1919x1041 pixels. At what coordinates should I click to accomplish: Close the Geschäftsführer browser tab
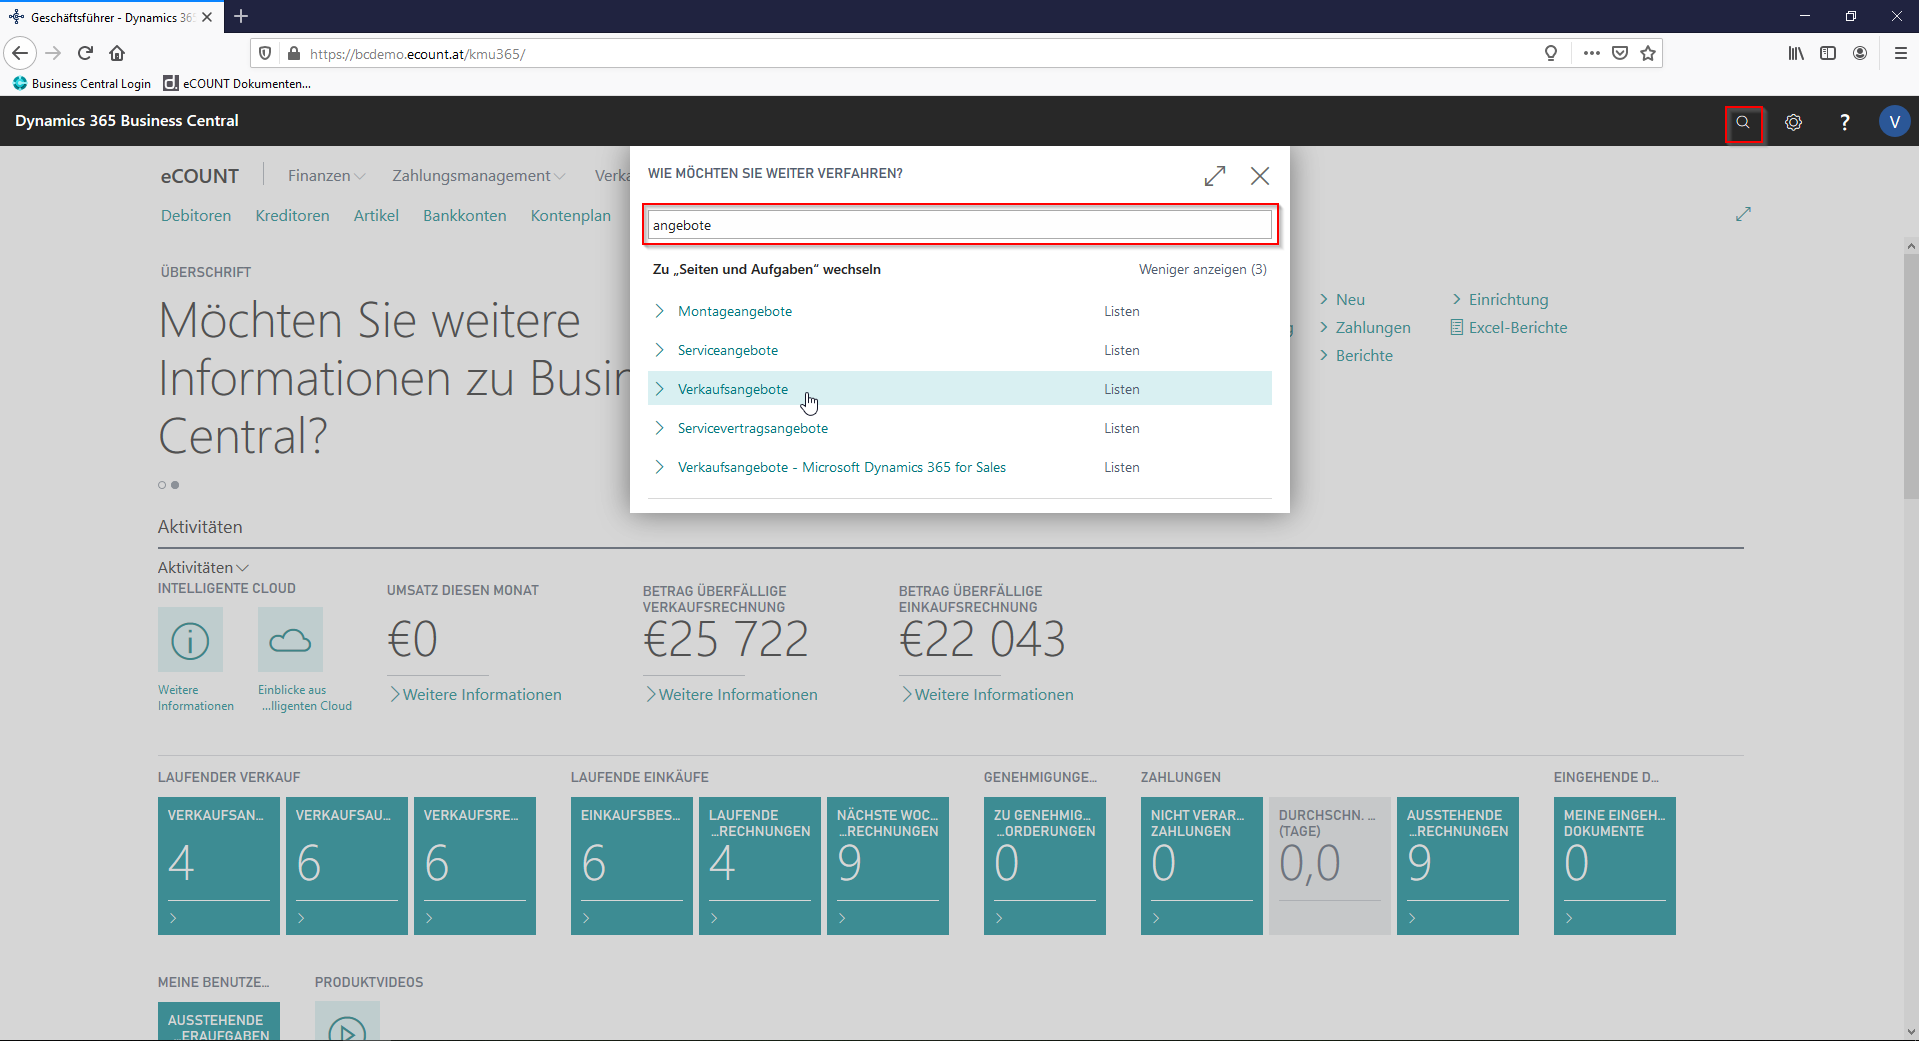[207, 17]
